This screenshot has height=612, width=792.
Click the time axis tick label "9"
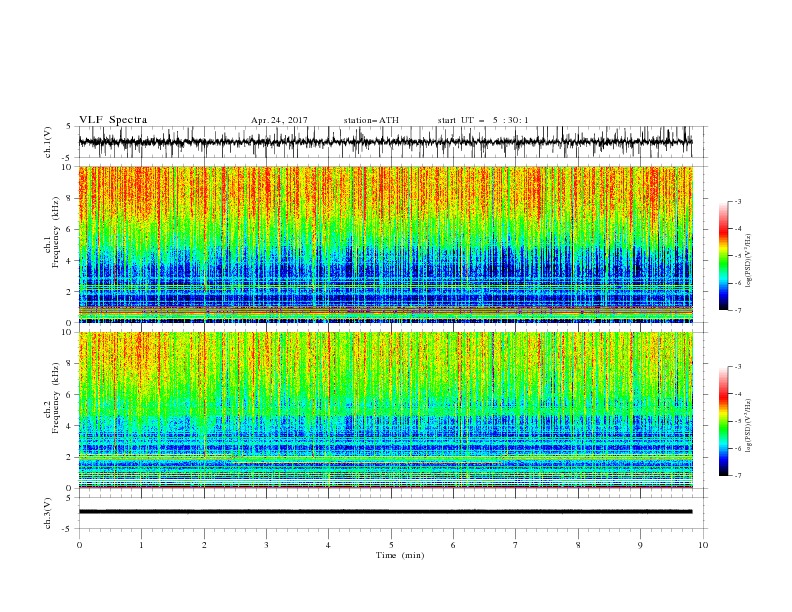[x=640, y=545]
